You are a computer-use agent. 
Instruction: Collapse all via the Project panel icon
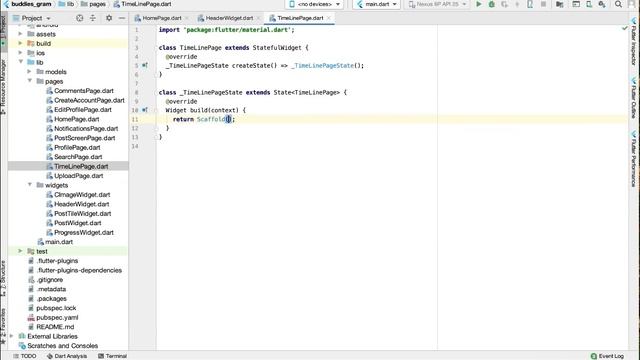pyautogui.click(x=93, y=18)
